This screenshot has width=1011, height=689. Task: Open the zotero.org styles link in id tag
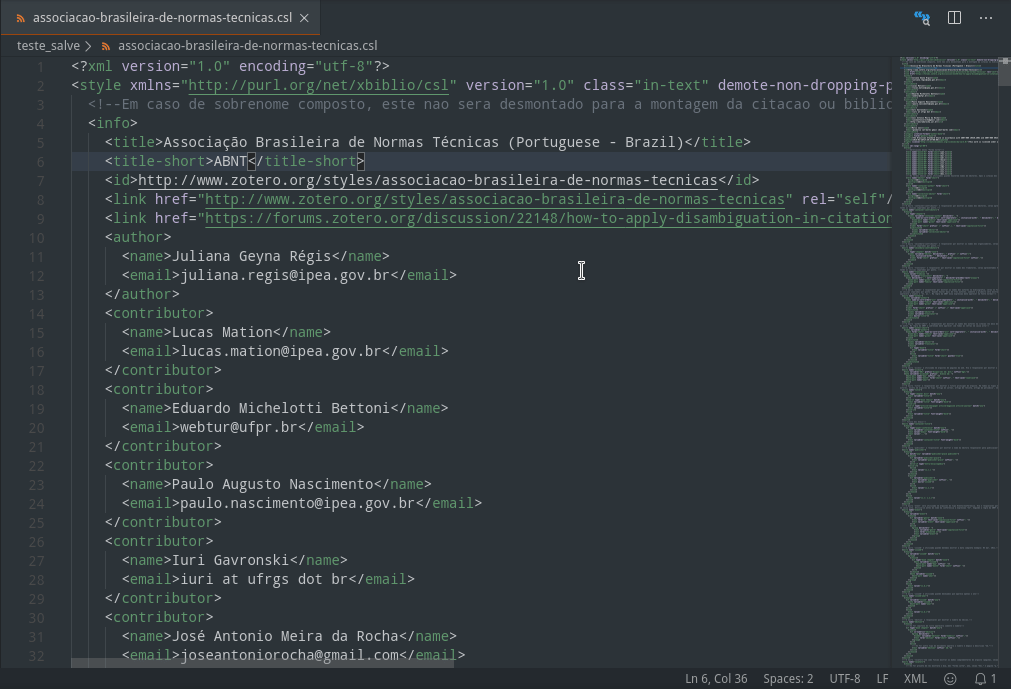tap(427, 180)
